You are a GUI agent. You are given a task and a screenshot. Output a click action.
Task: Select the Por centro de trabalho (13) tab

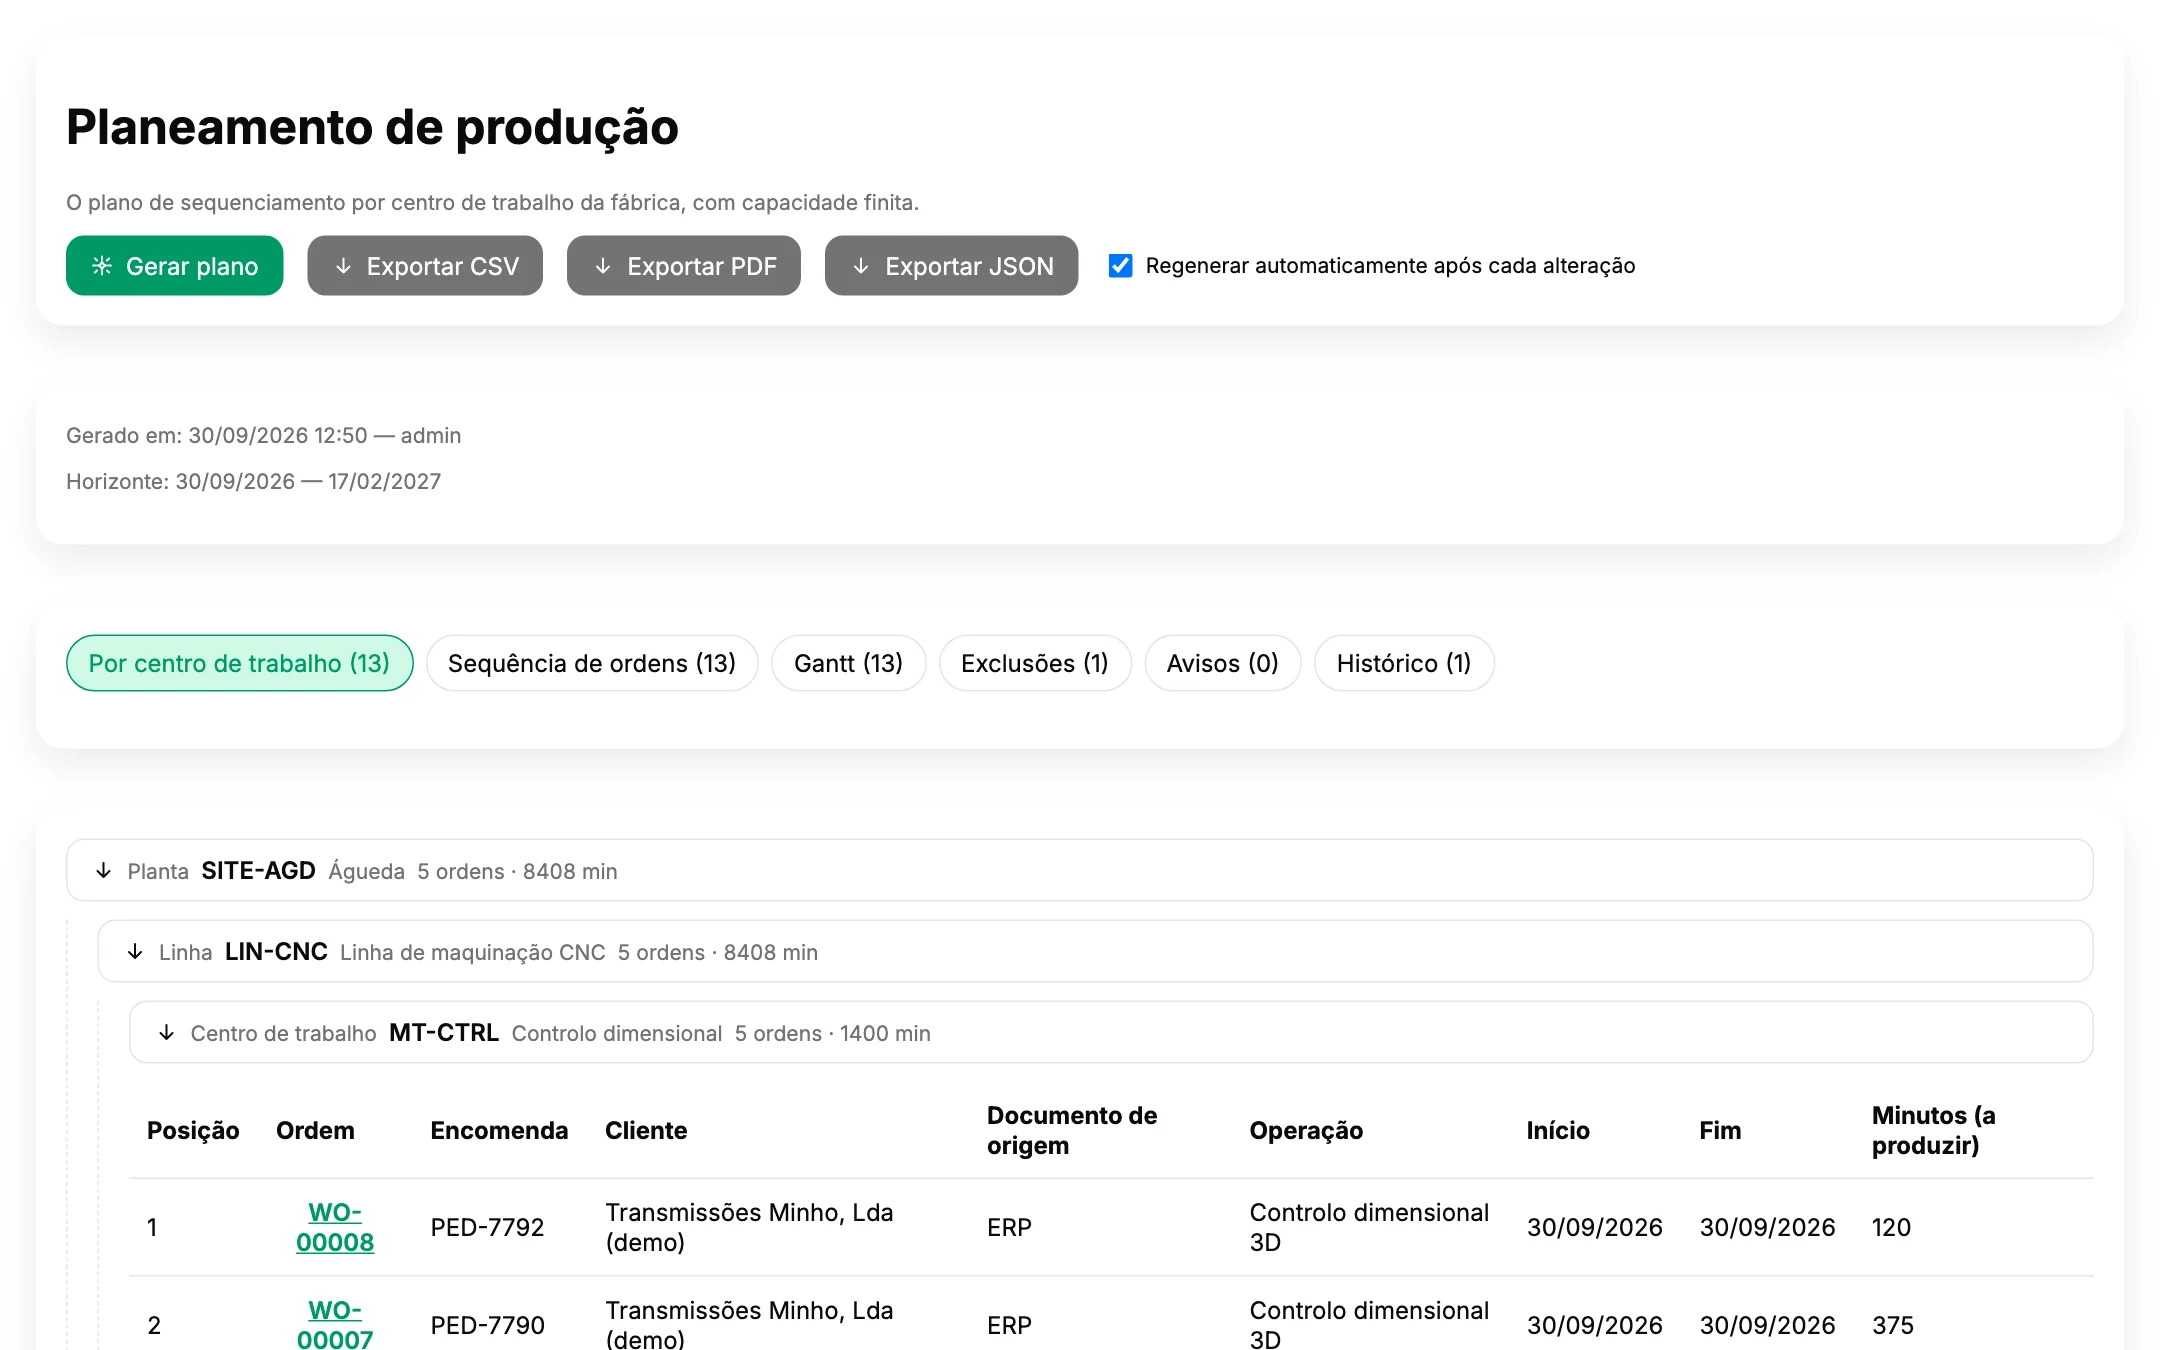click(240, 663)
